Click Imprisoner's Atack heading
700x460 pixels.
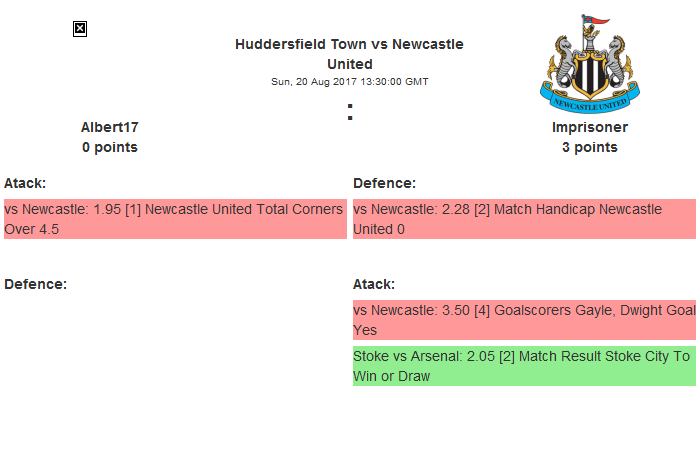point(374,284)
